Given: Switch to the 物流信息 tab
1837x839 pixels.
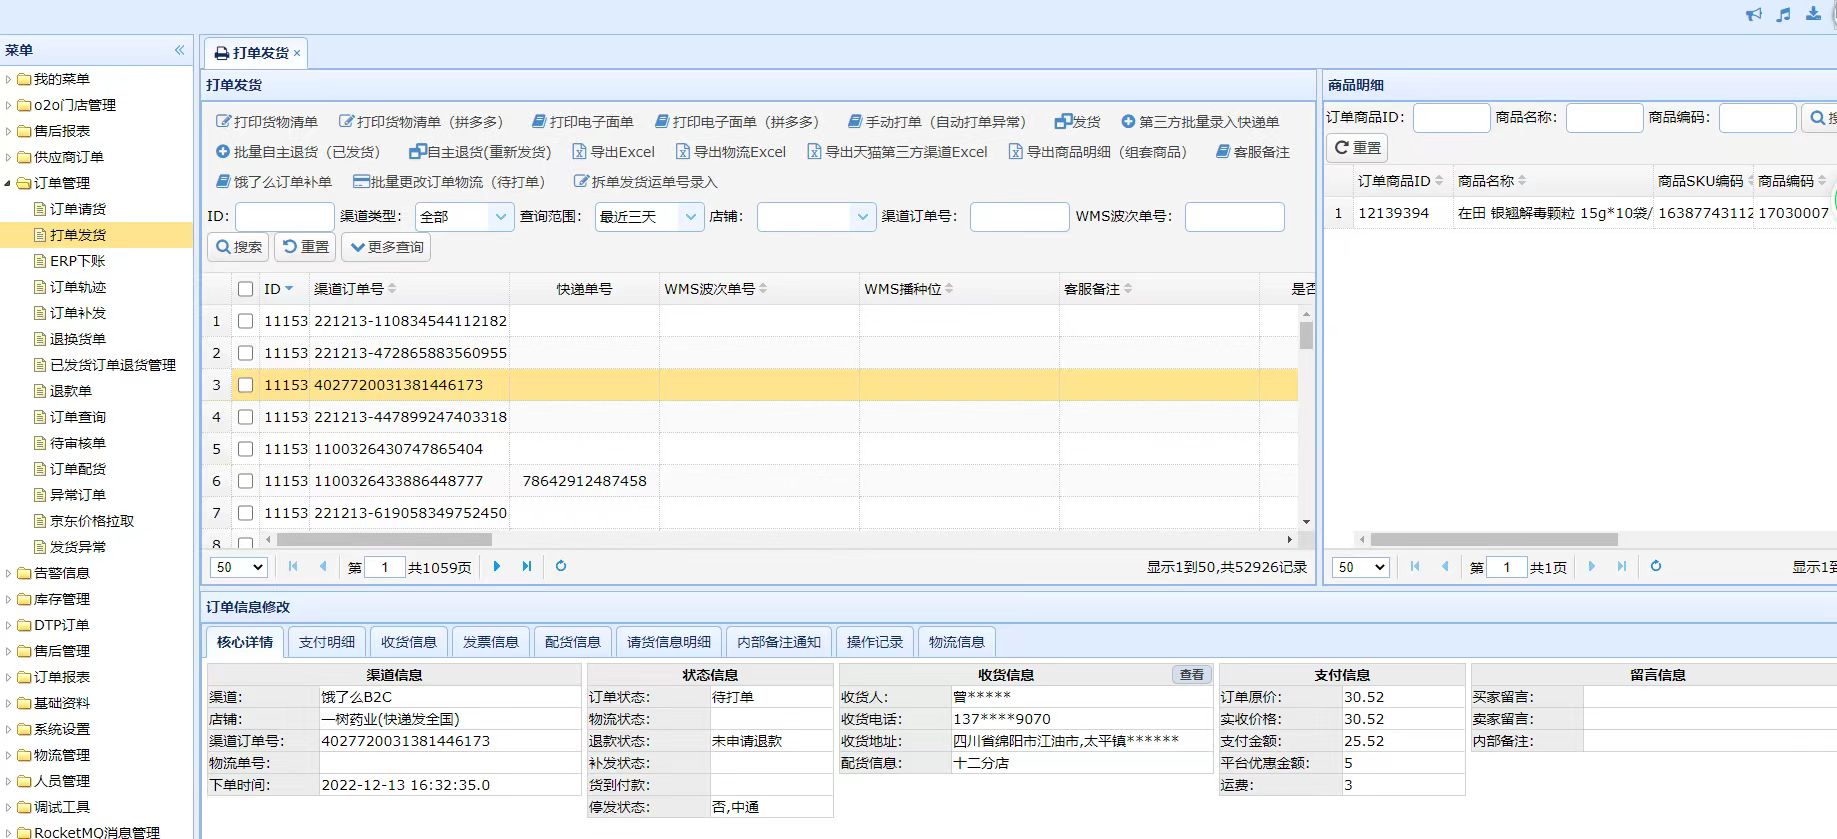Looking at the screenshot, I should tap(957, 642).
